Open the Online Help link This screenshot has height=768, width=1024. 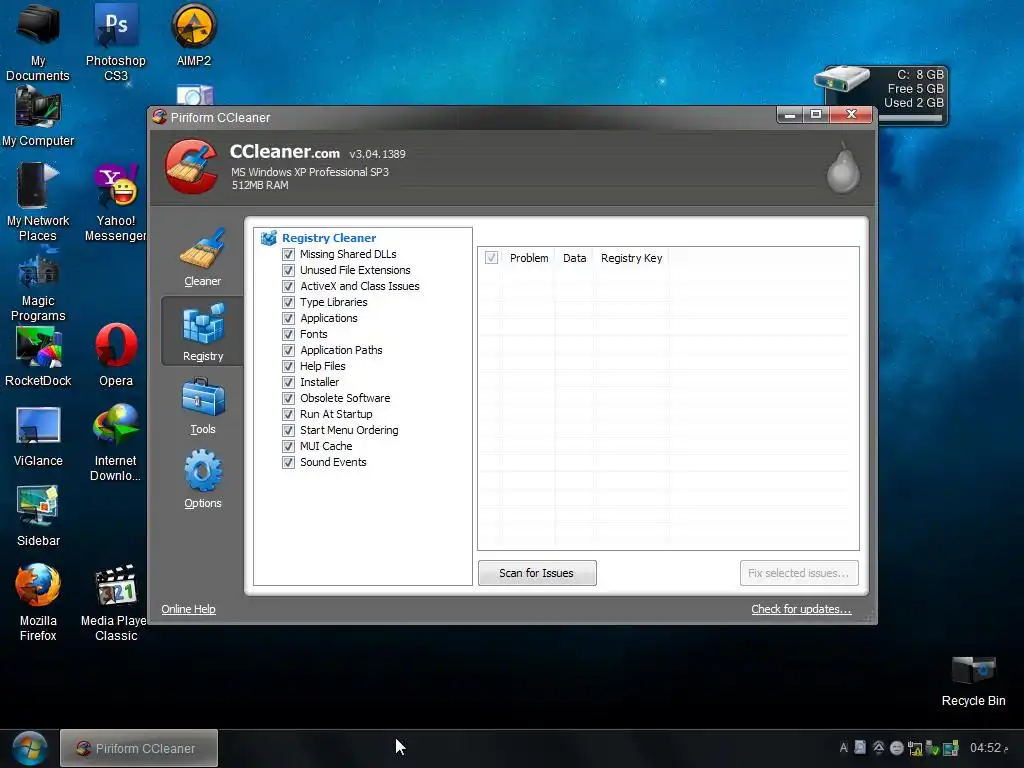tap(188, 609)
